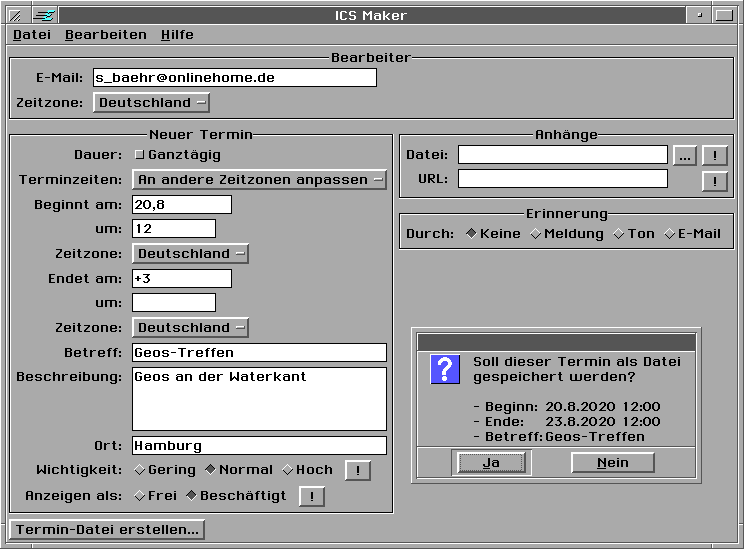The height and width of the screenshot is (549, 744).
Task: Click the exclamation button next to Anzeigen als
Action: tap(312, 496)
